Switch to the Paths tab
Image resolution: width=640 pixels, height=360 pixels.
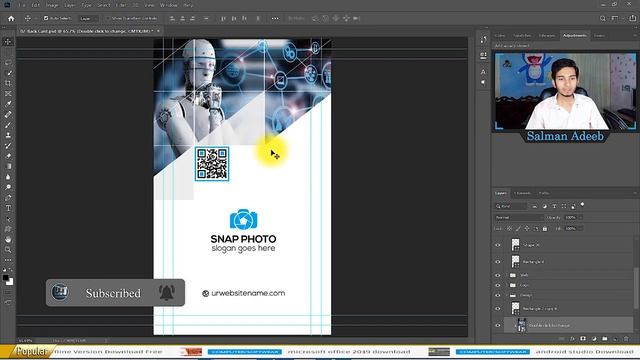click(x=544, y=193)
